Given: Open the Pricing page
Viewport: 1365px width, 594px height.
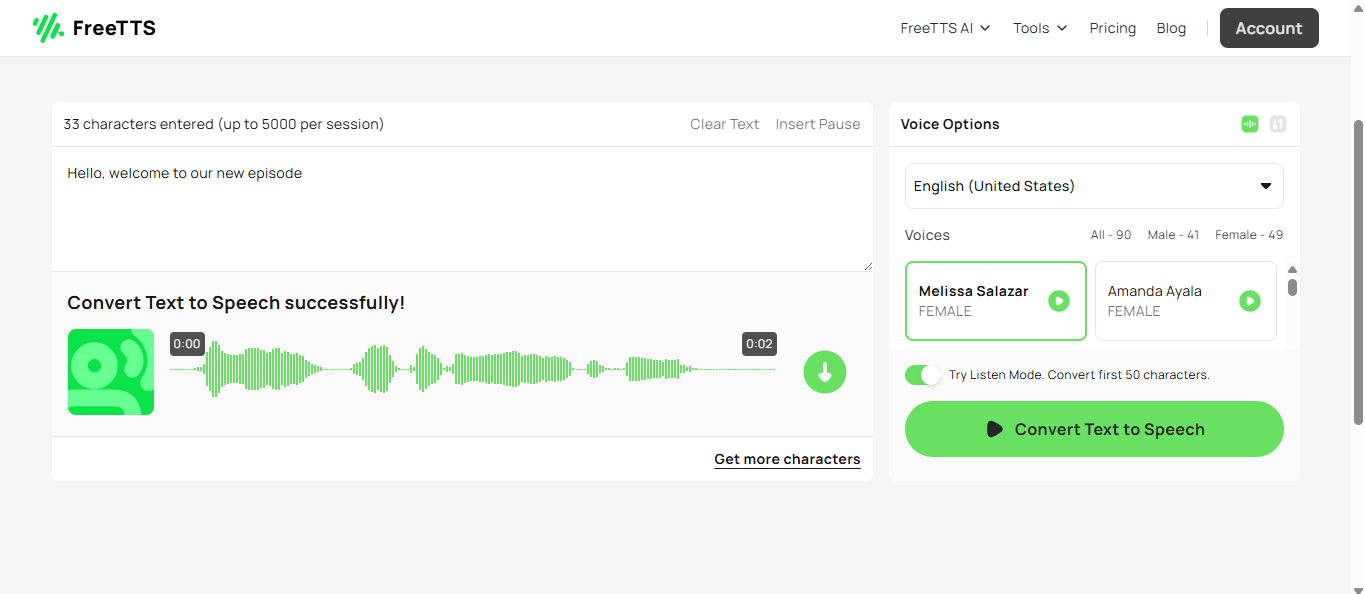Looking at the screenshot, I should pos(1113,28).
